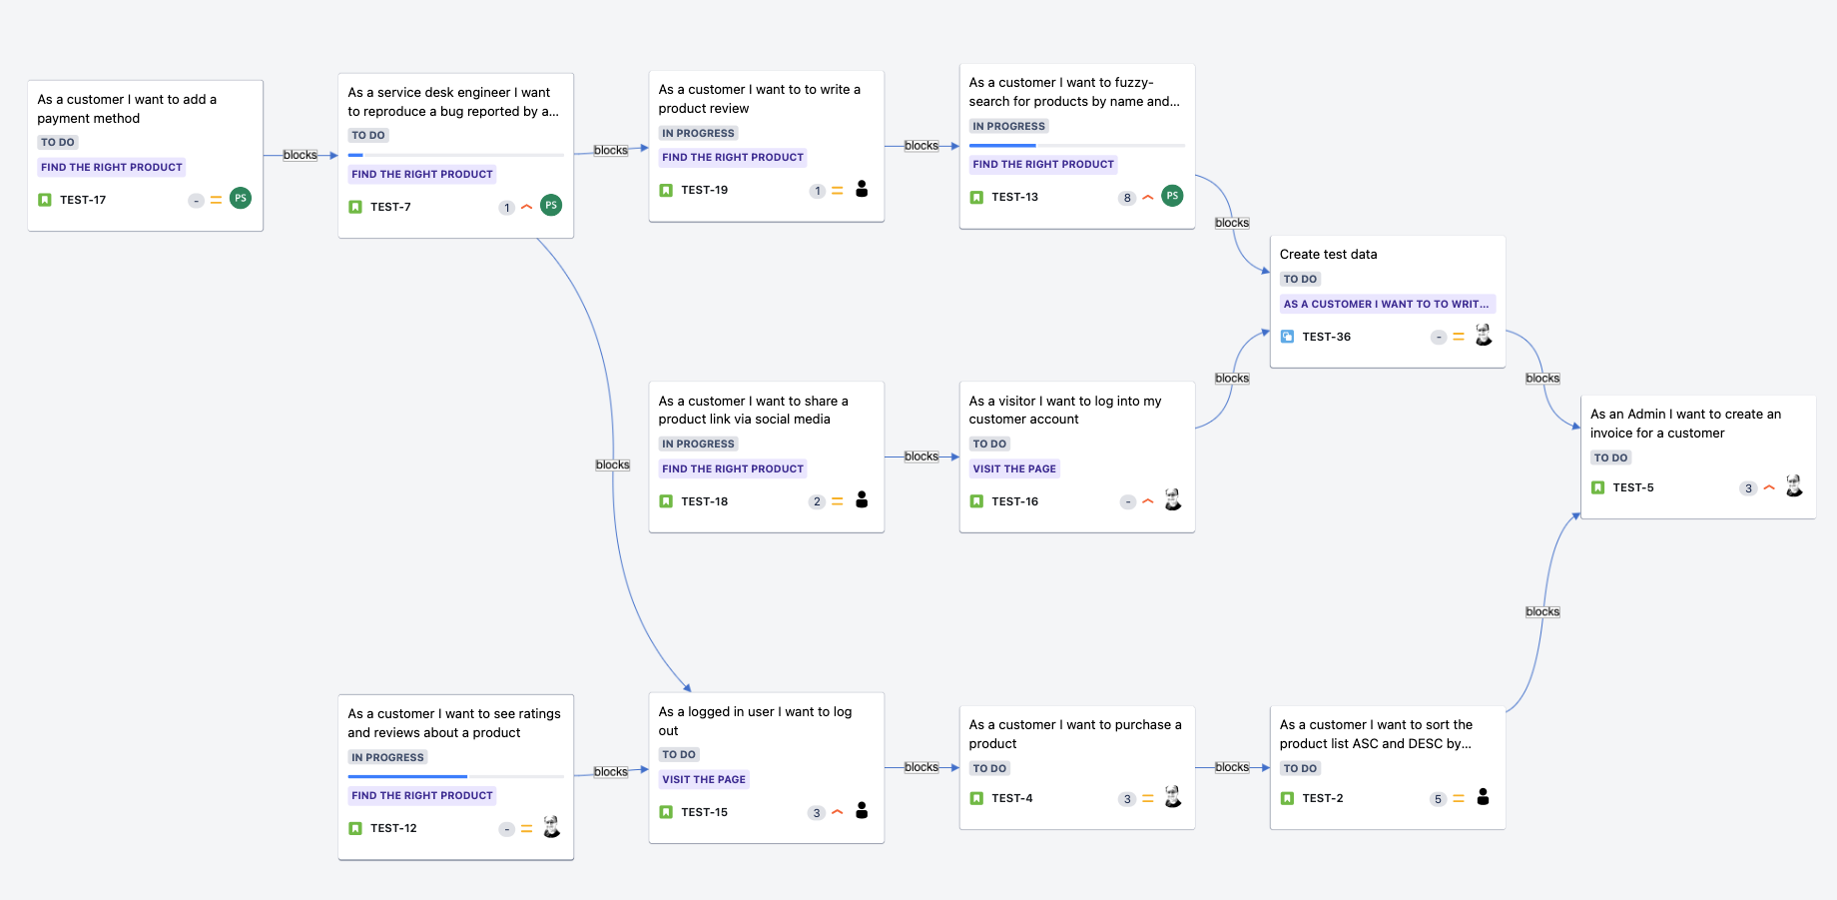Click the assignee avatar on TEST-5
This screenshot has height=900, width=1837.
[1794, 487]
